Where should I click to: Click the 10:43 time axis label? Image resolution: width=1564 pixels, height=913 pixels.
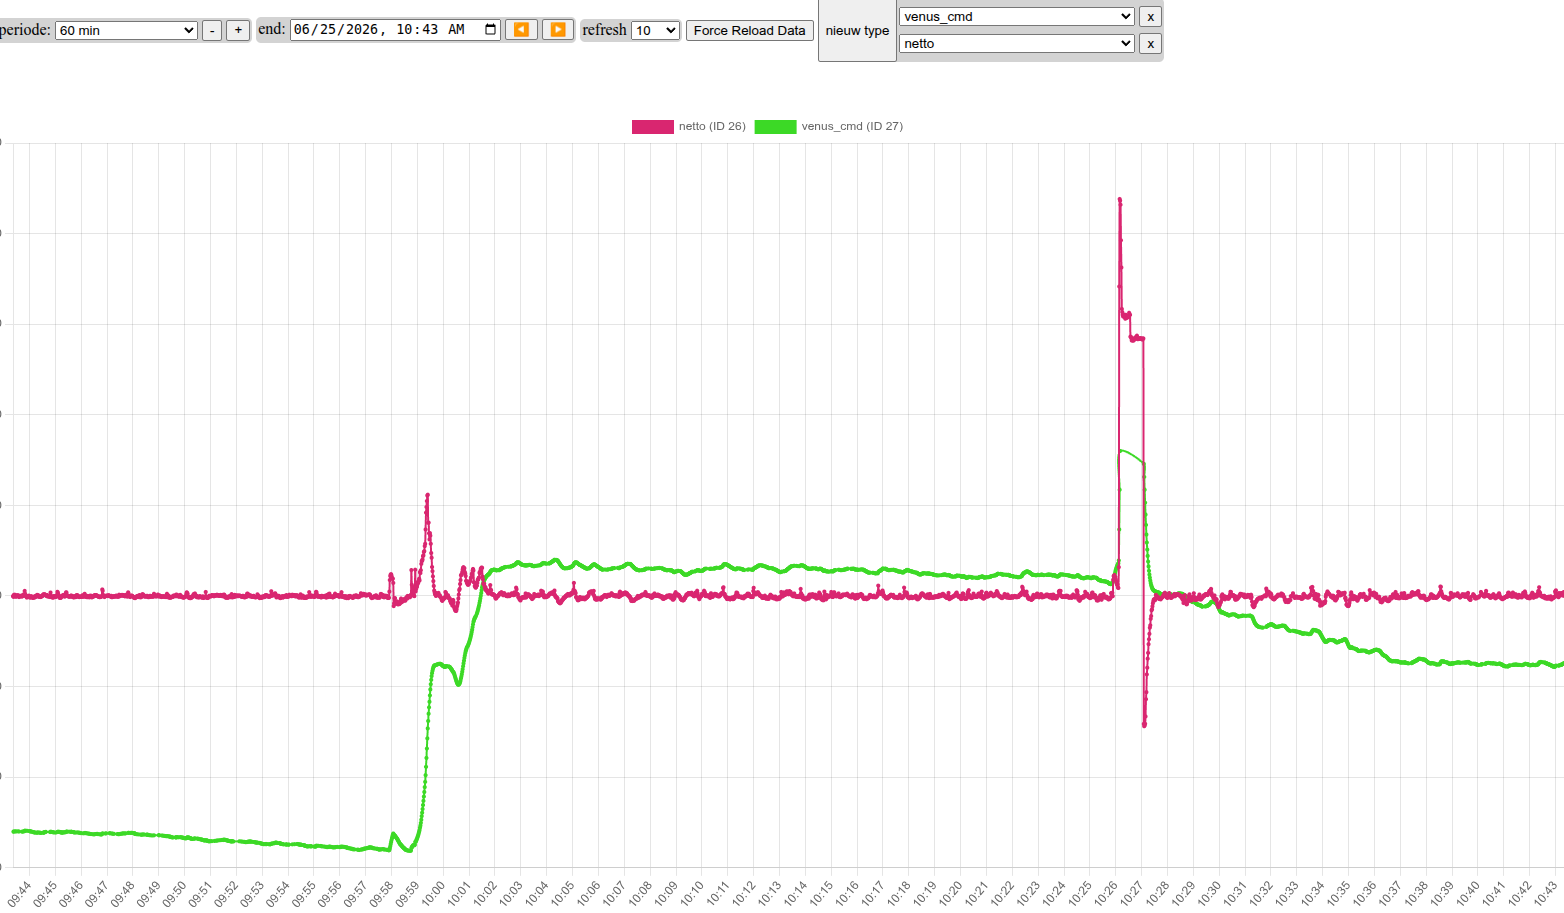click(x=1545, y=894)
